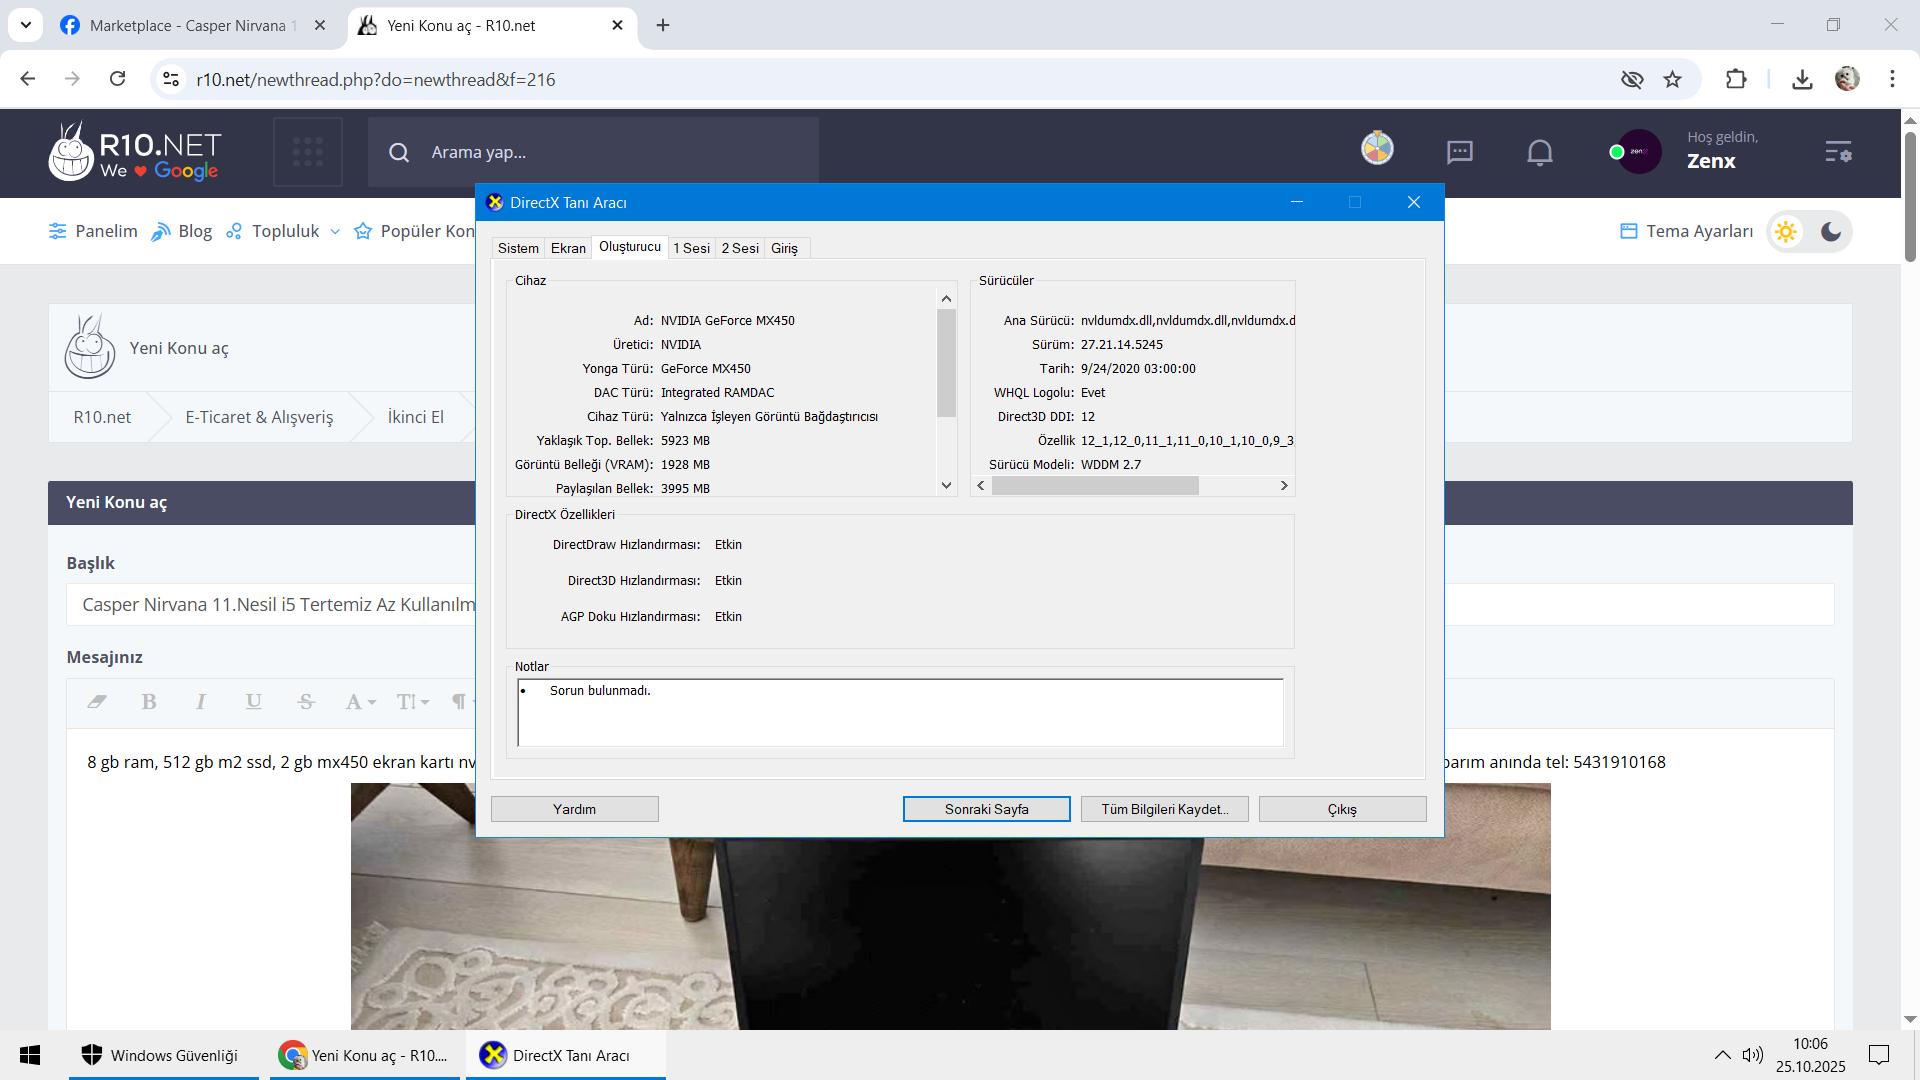Open the colorful wheel icon in header

coord(1377,148)
